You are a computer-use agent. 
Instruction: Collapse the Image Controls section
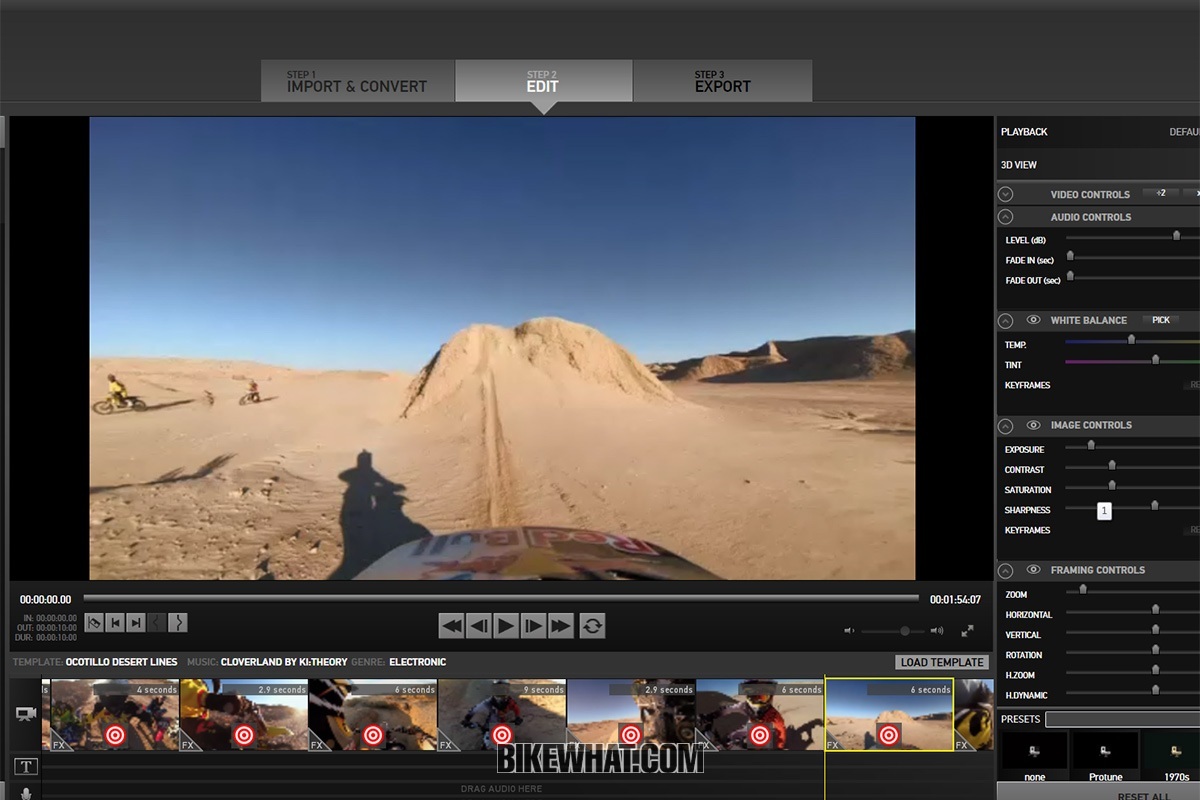(1005, 426)
